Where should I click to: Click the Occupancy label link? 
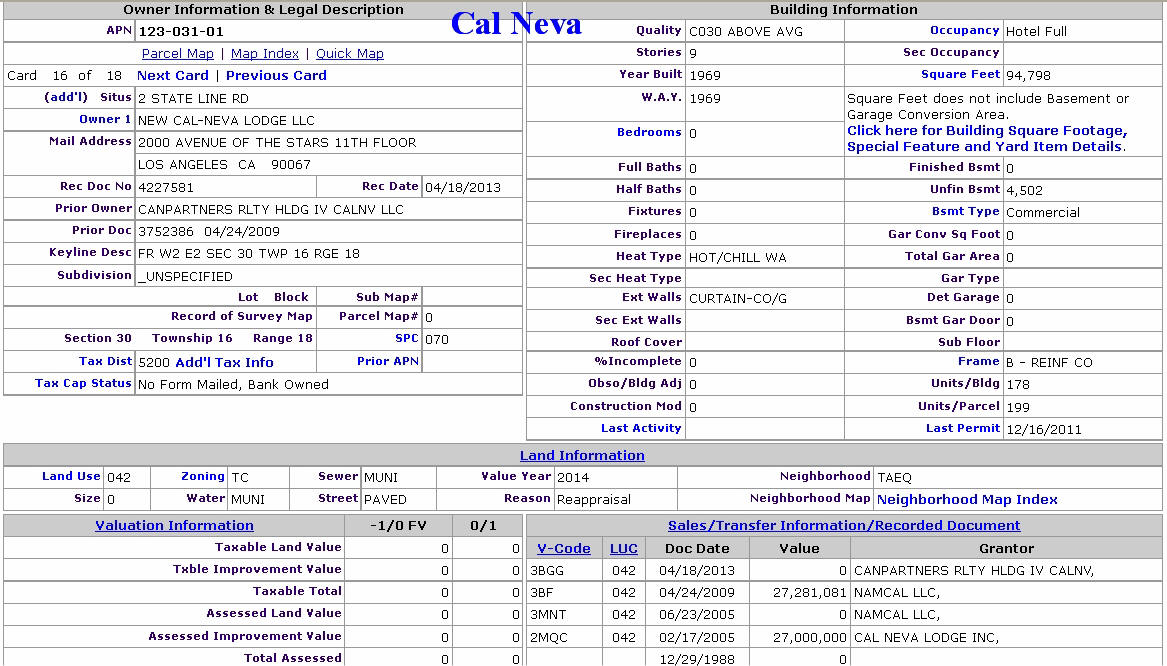pyautogui.click(x=964, y=31)
